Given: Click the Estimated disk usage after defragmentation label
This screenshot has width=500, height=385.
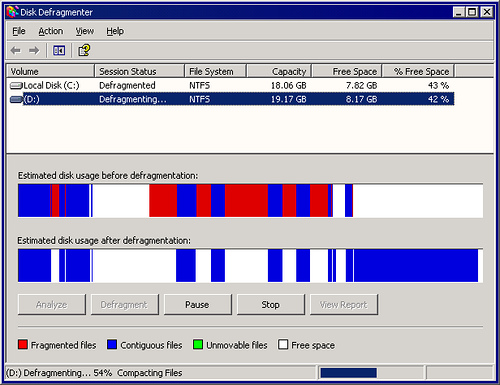Looking at the screenshot, I should click(104, 240).
